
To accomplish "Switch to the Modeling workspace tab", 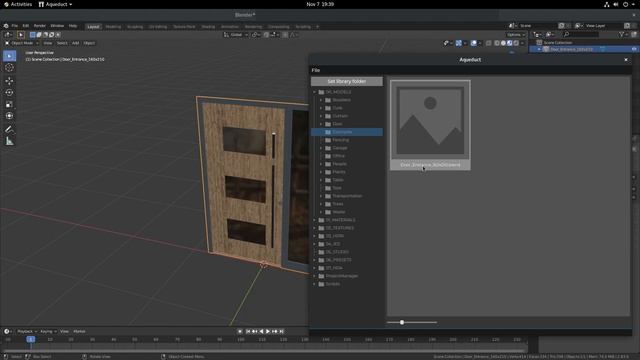I will [x=113, y=27].
